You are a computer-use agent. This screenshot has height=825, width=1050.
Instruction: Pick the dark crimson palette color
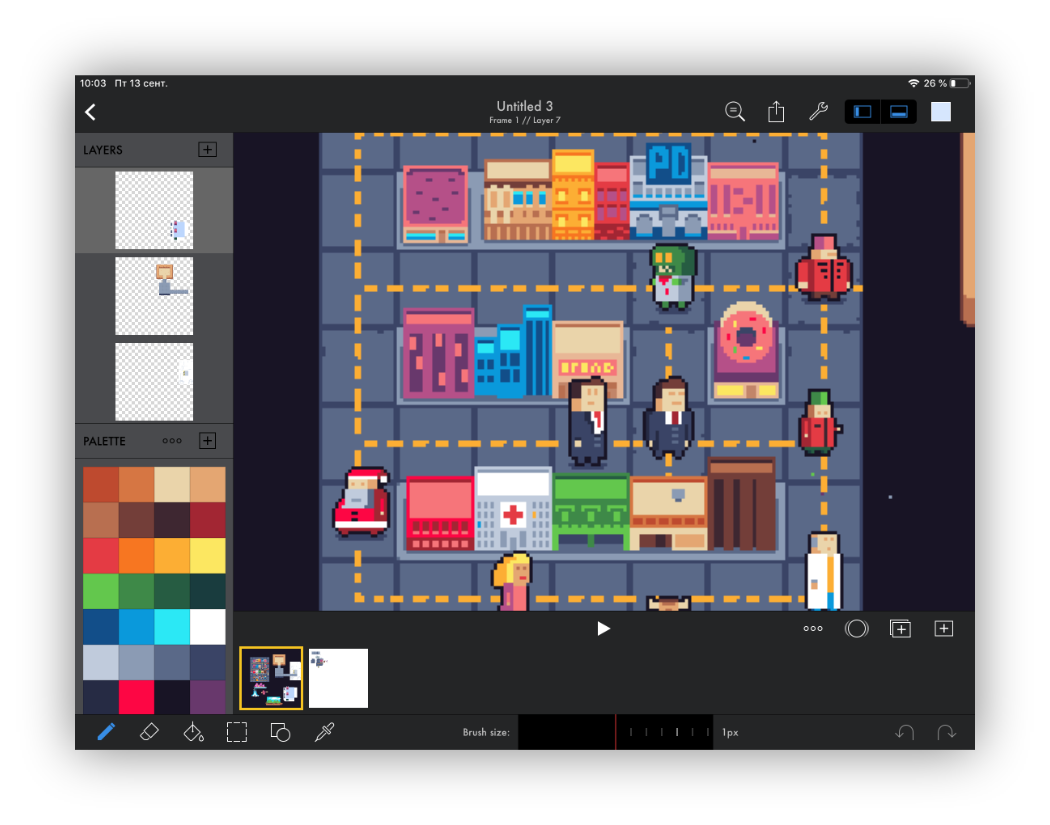(x=208, y=520)
